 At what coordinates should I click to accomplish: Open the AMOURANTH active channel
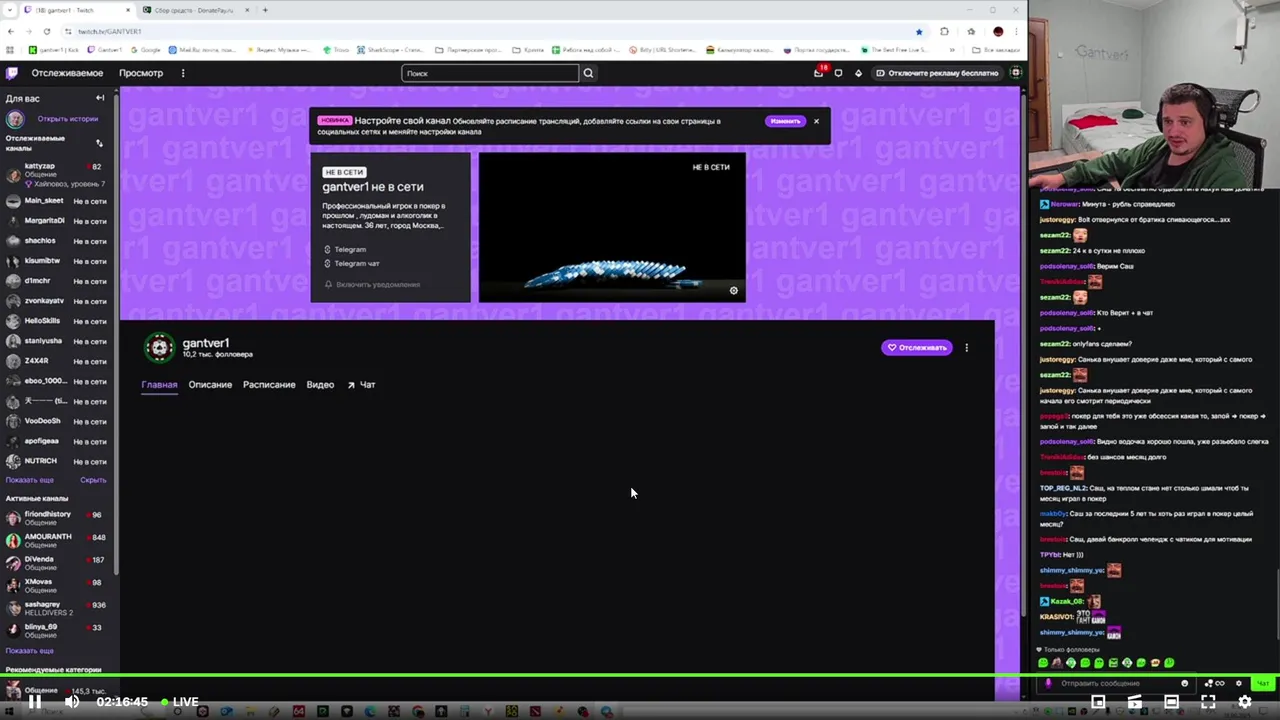pyautogui.click(x=58, y=541)
